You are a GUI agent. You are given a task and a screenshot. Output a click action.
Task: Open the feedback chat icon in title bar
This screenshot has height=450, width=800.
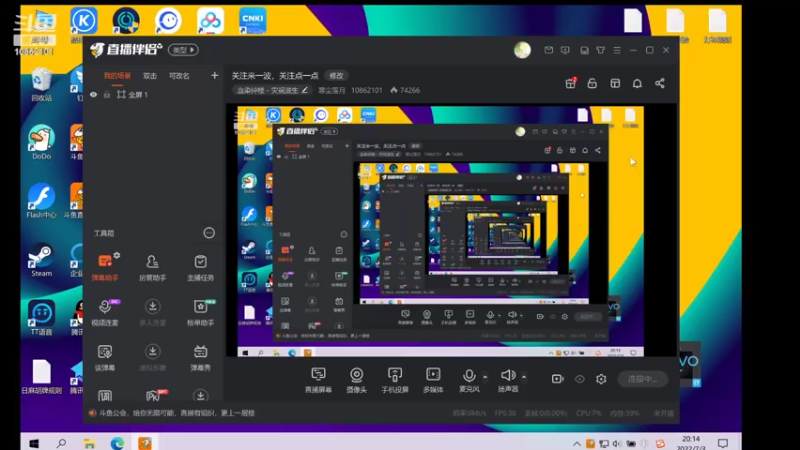click(x=565, y=50)
